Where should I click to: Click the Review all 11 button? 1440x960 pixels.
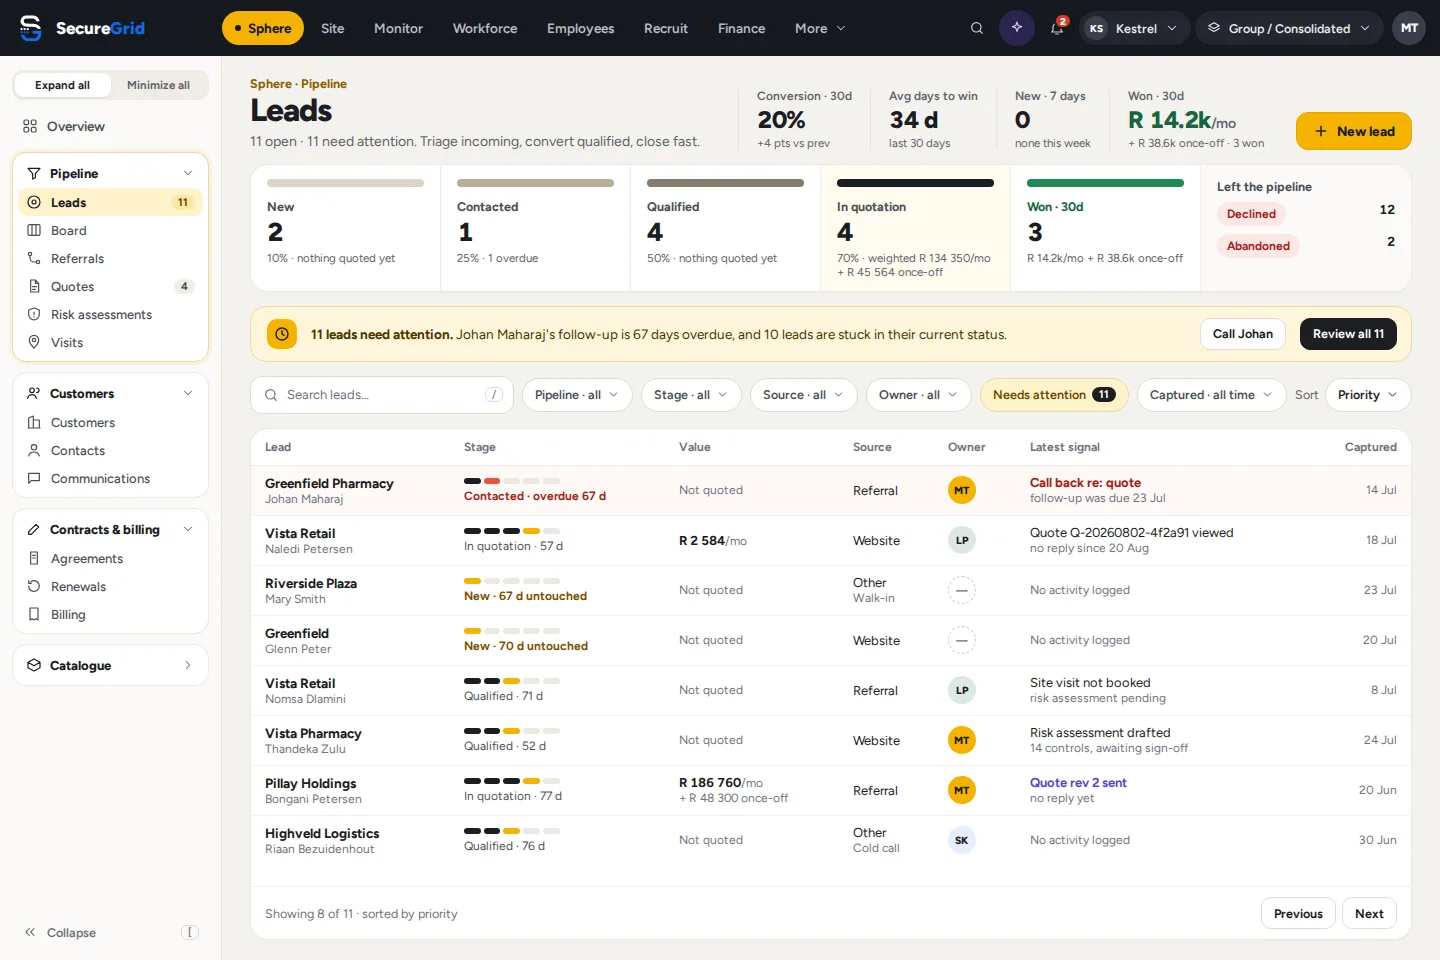click(x=1348, y=334)
